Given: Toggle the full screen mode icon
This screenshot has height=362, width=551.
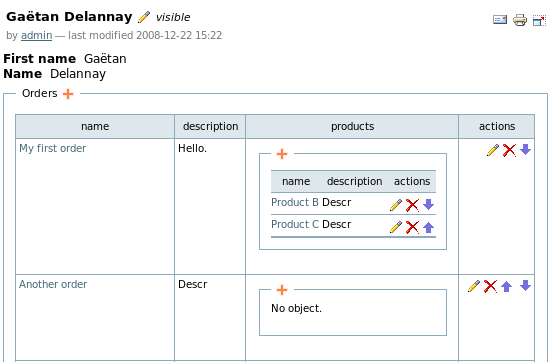Looking at the screenshot, I should (539, 20).
